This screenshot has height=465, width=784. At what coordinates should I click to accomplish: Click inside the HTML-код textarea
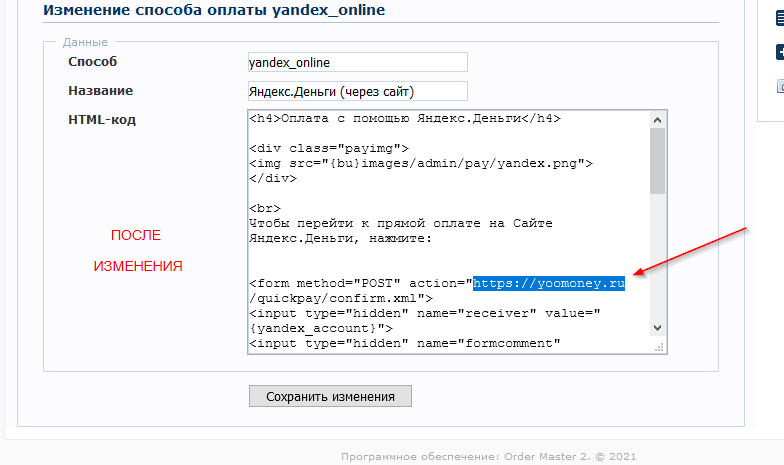tap(457, 232)
